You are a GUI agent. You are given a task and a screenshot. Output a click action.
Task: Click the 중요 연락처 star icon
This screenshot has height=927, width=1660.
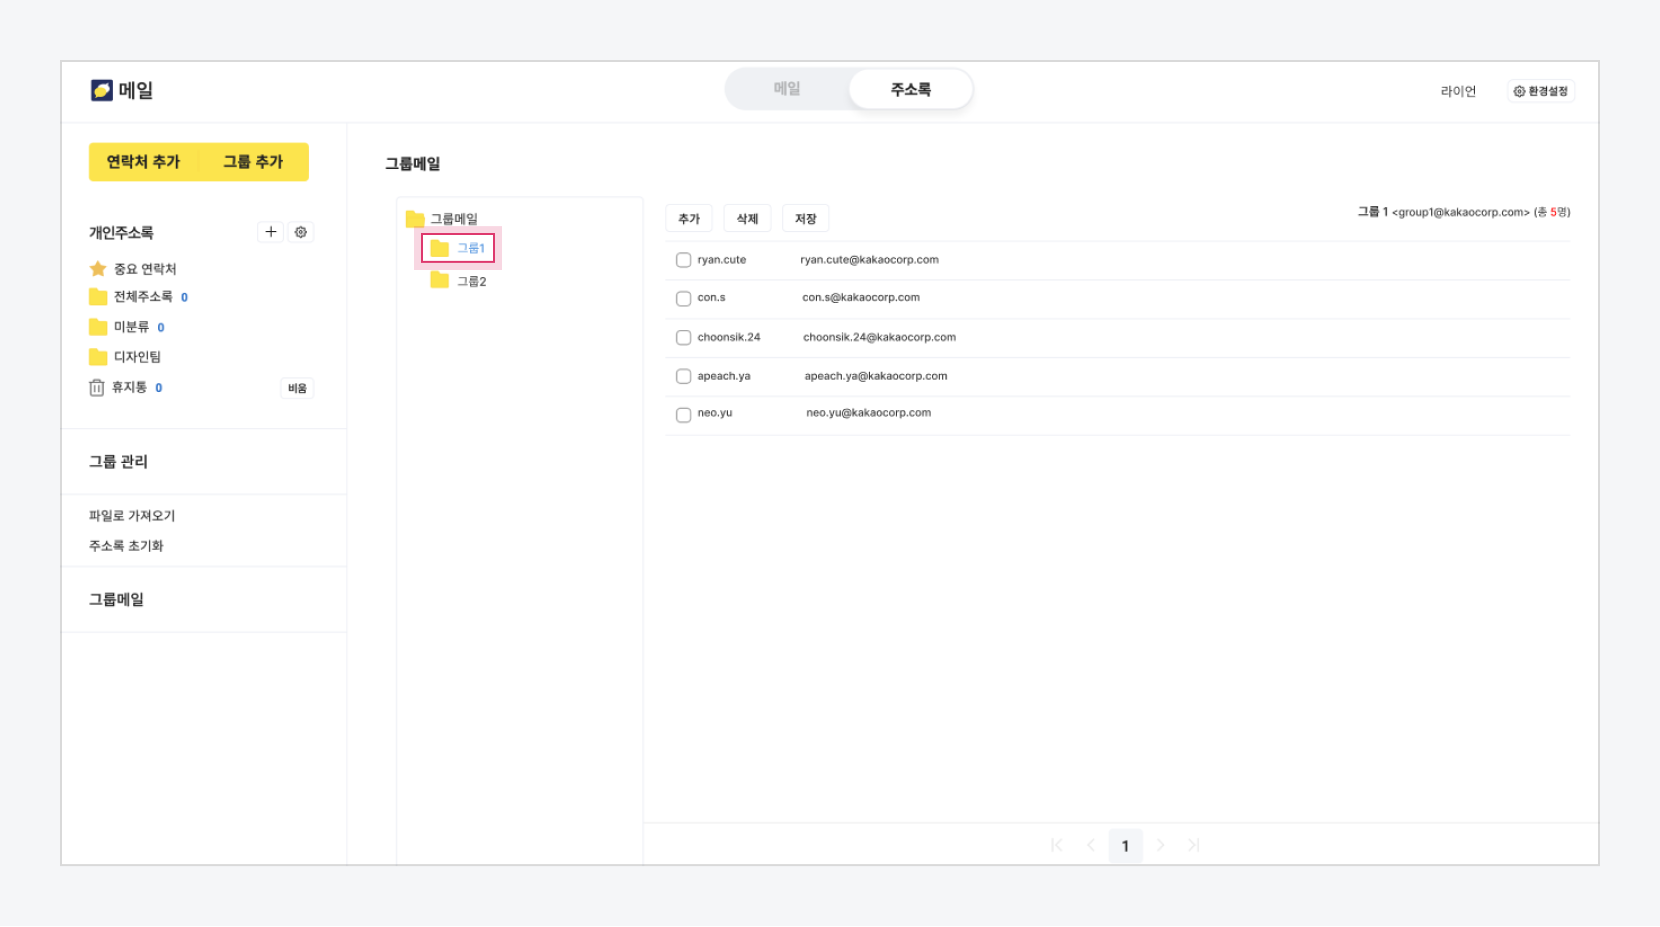pos(98,269)
